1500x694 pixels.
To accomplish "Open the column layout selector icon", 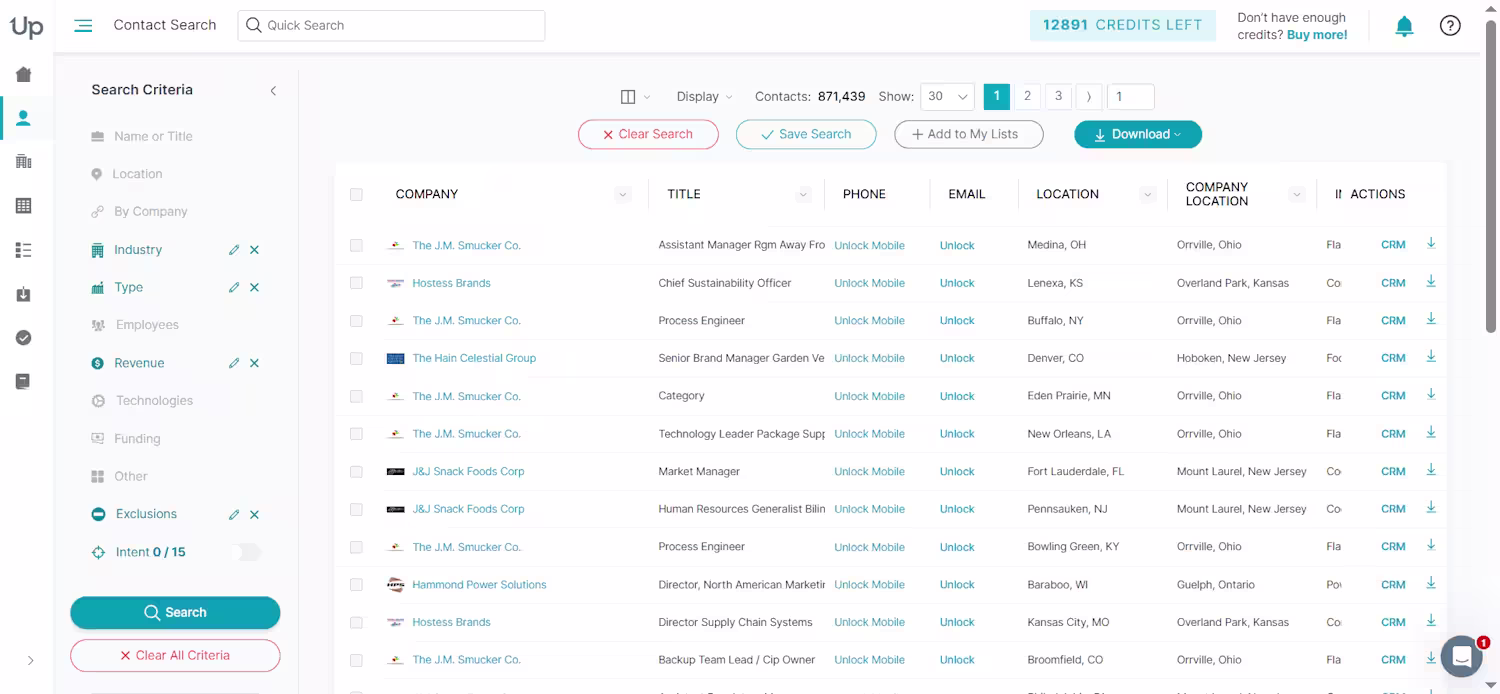I will coord(635,97).
